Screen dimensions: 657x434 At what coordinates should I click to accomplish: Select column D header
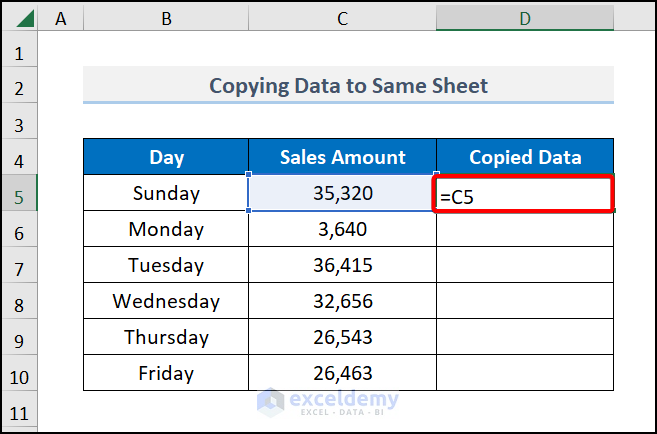click(524, 18)
